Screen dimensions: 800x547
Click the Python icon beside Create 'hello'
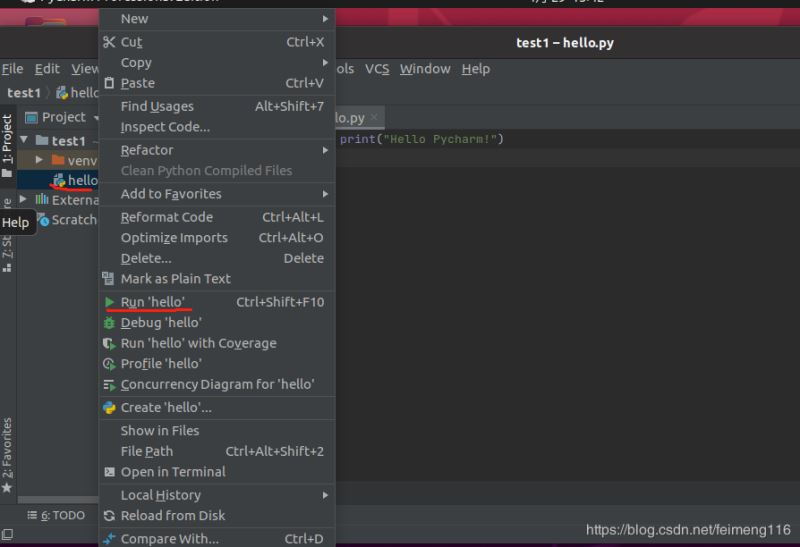coord(109,408)
